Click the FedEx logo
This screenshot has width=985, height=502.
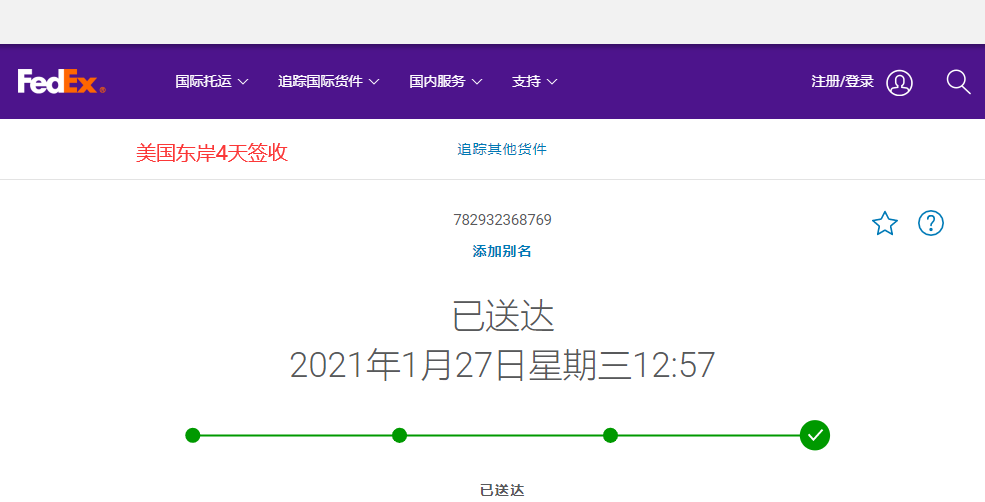(61, 81)
